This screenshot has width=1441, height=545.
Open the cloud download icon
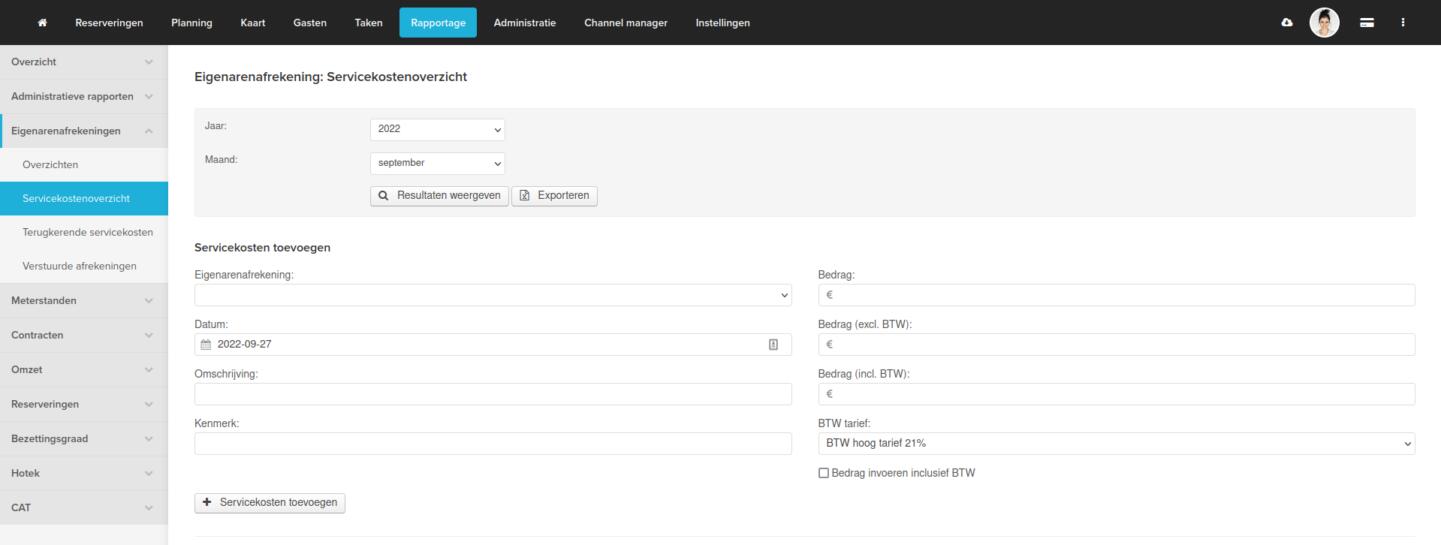[1287, 23]
